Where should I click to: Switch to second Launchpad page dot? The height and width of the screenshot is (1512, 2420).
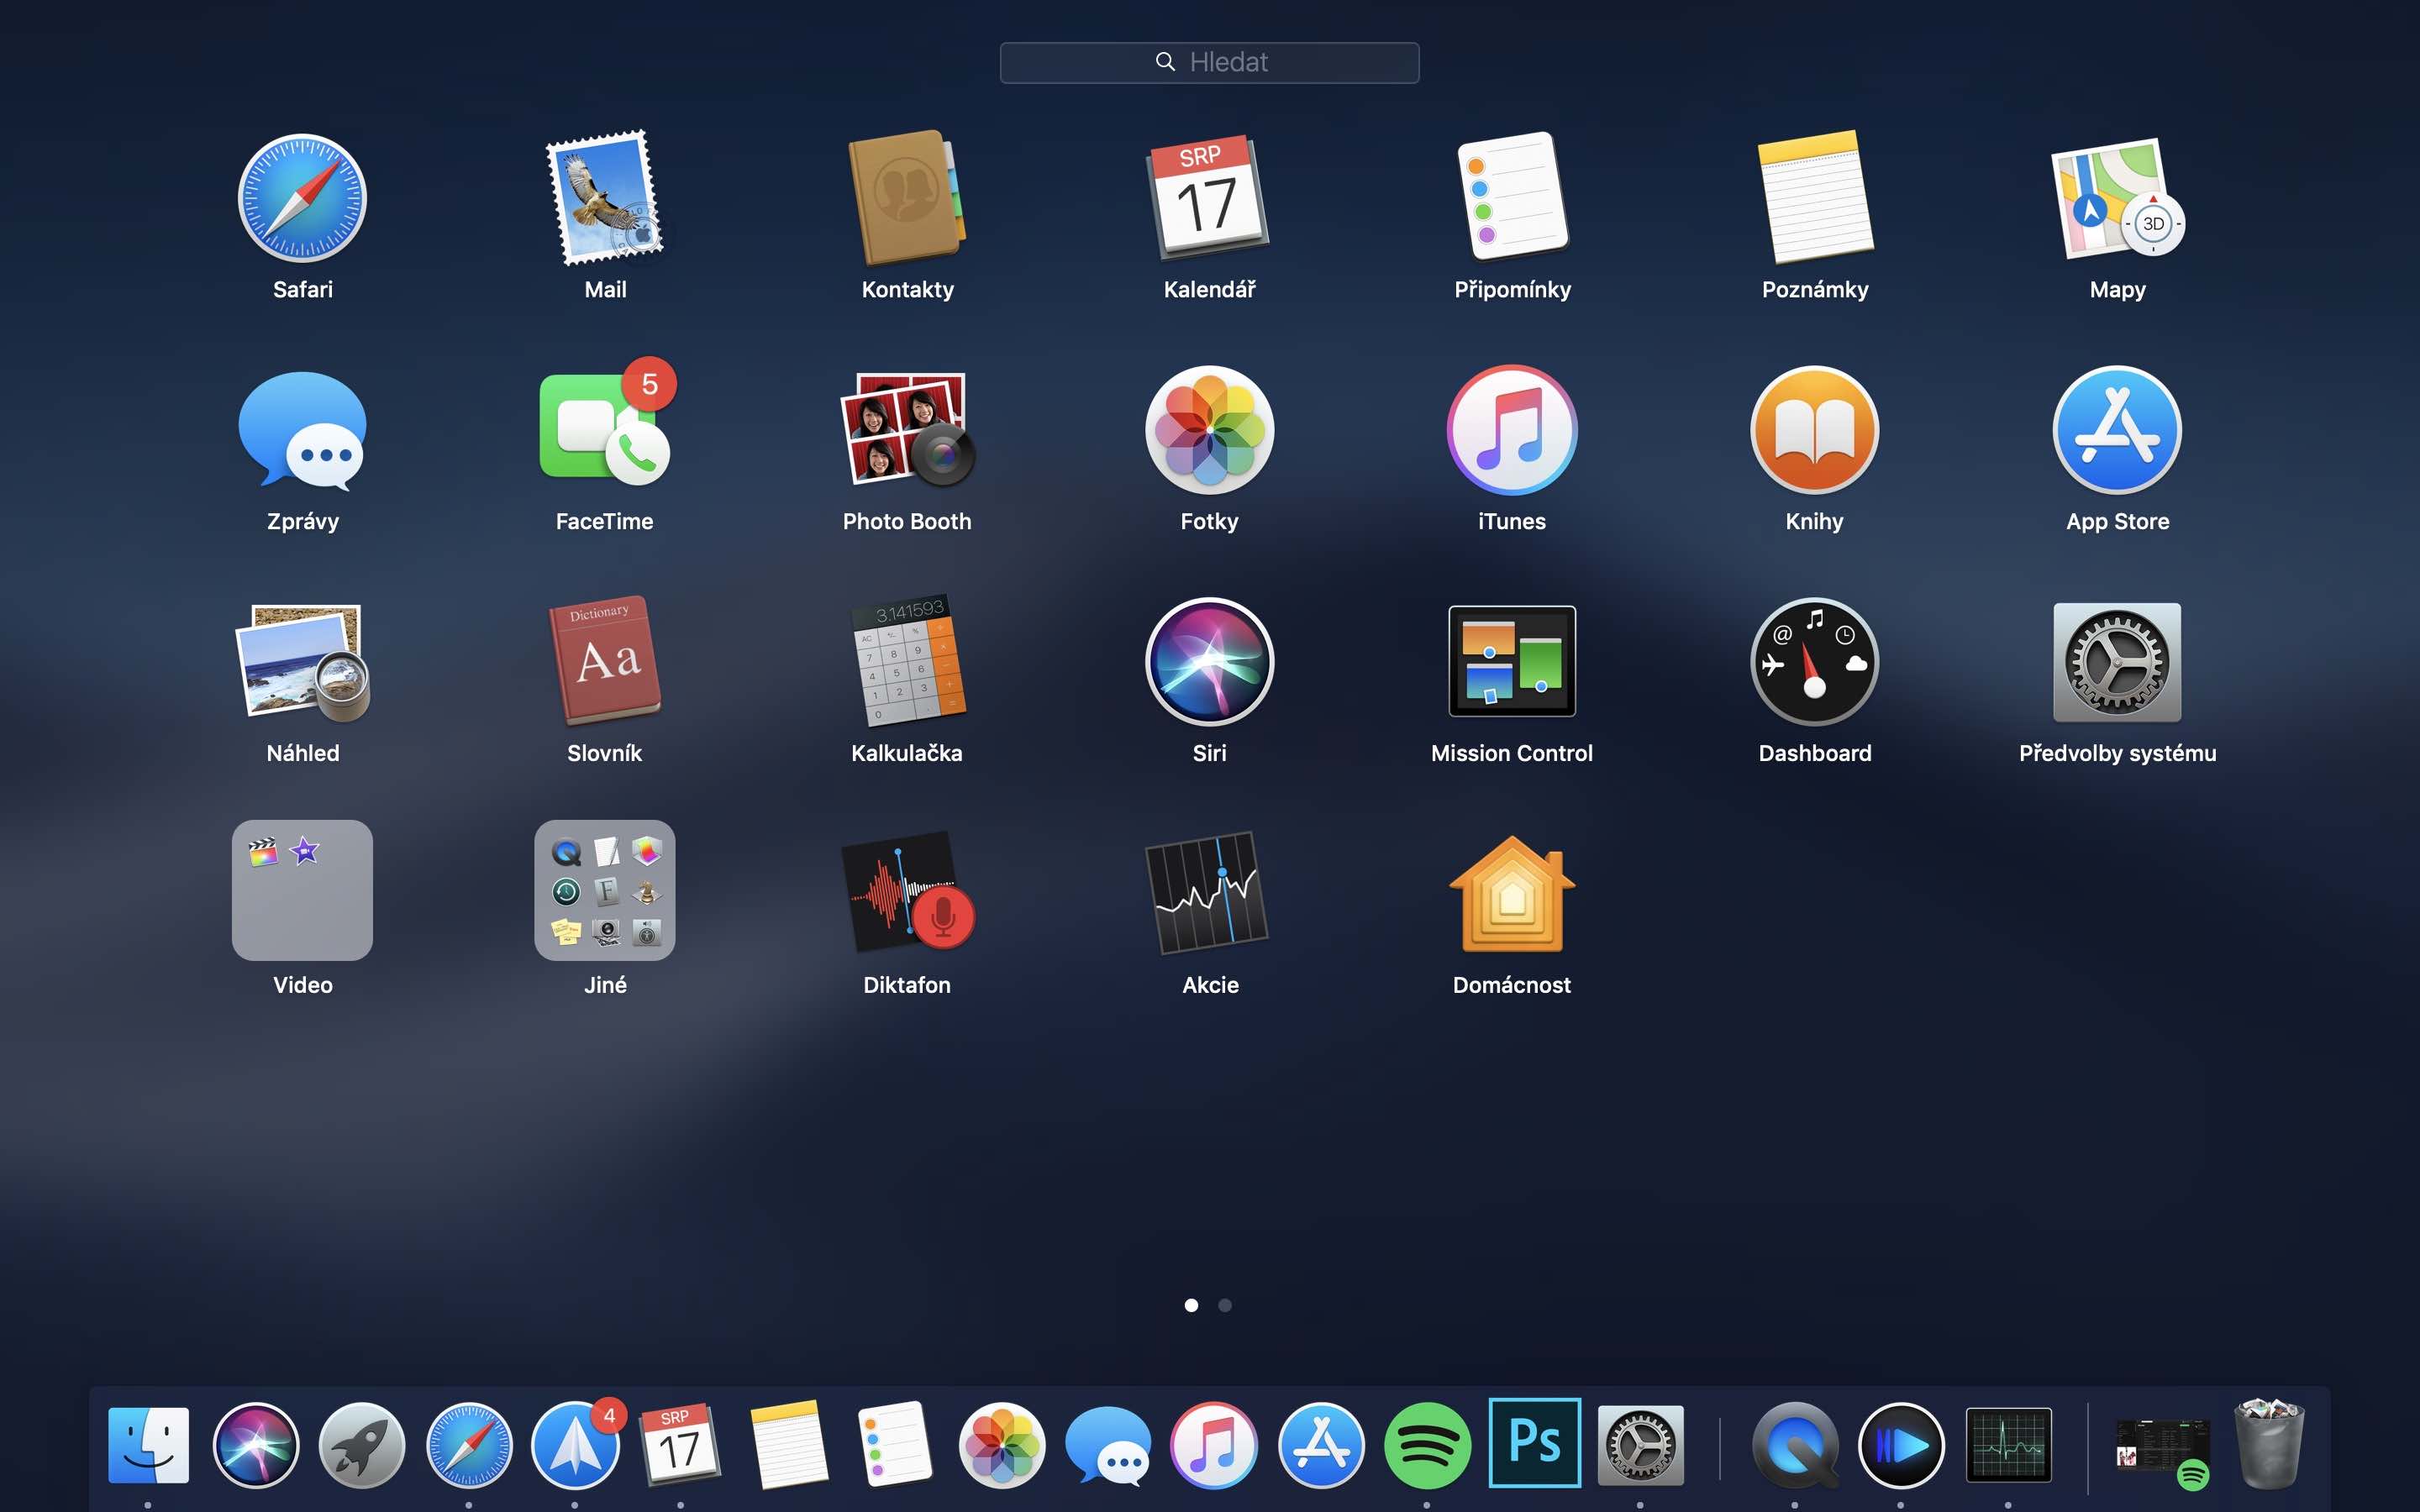pos(1225,1305)
